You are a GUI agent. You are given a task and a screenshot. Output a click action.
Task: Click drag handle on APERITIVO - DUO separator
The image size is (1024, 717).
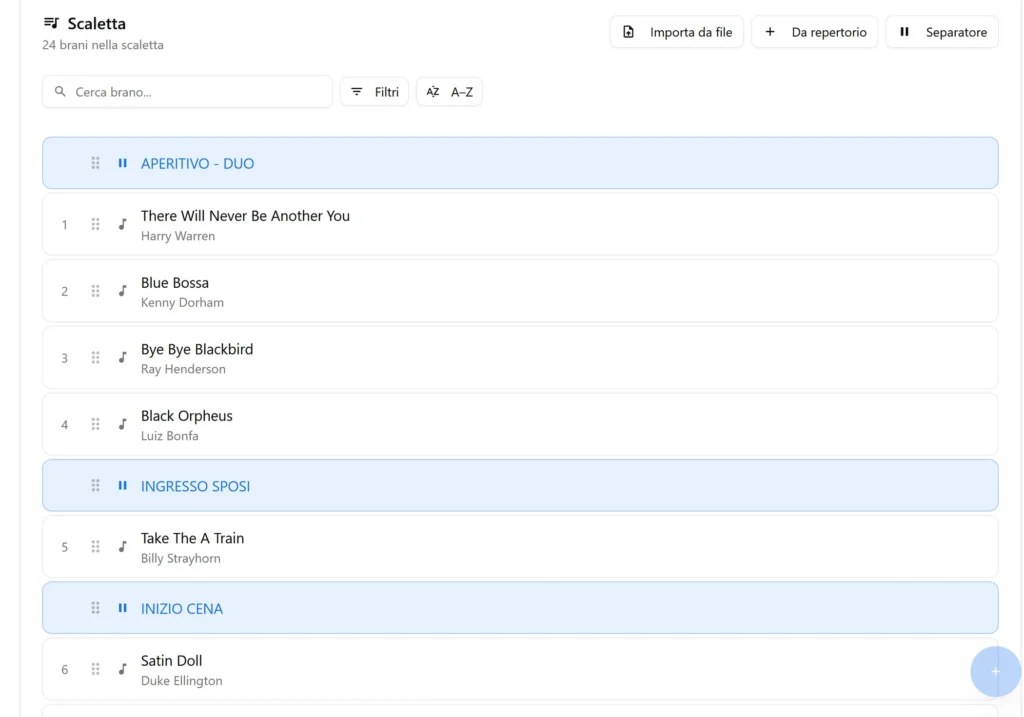[96, 163]
